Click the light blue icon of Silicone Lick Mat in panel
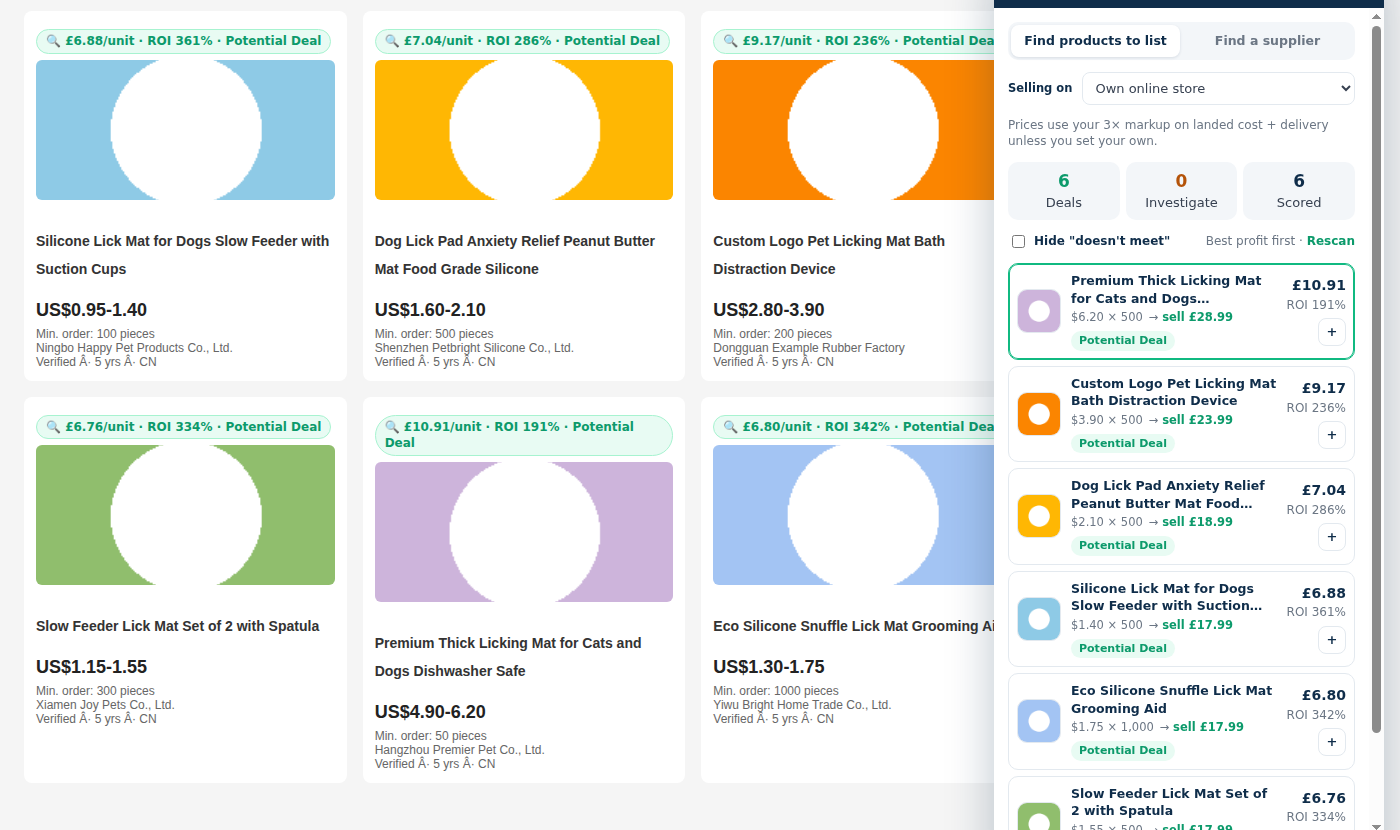The width and height of the screenshot is (1400, 830). [1039, 619]
